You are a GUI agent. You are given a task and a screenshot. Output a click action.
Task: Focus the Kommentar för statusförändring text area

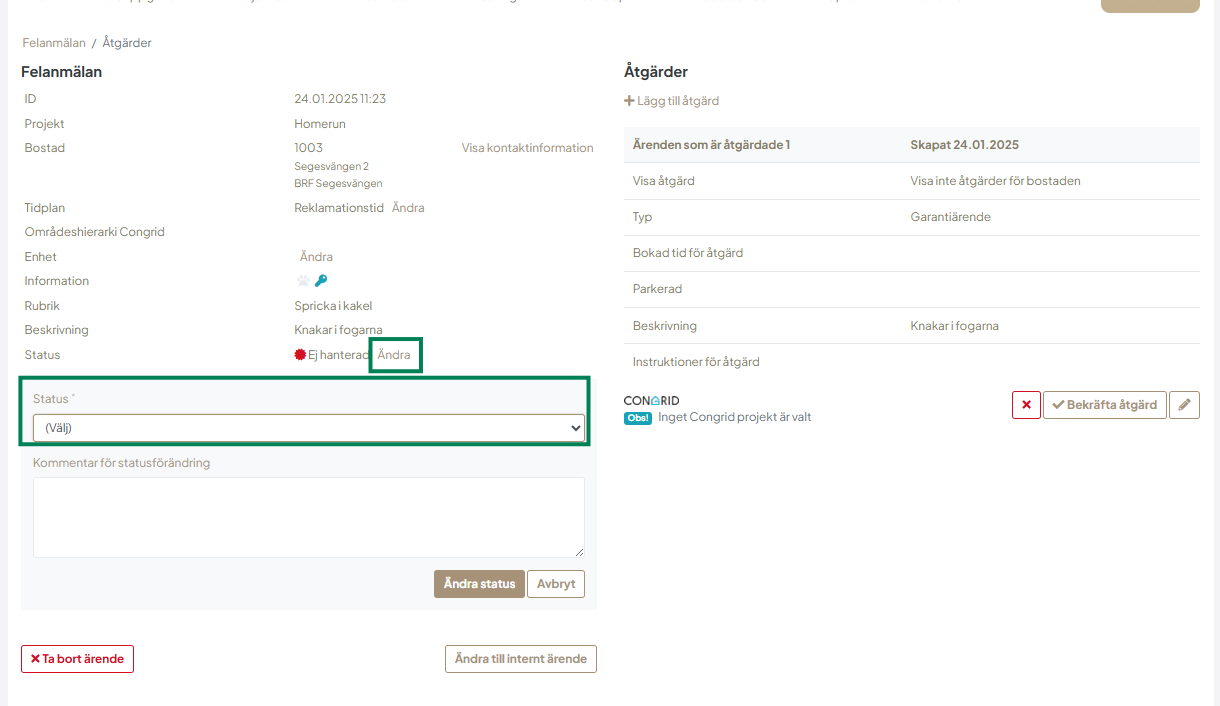[309, 517]
